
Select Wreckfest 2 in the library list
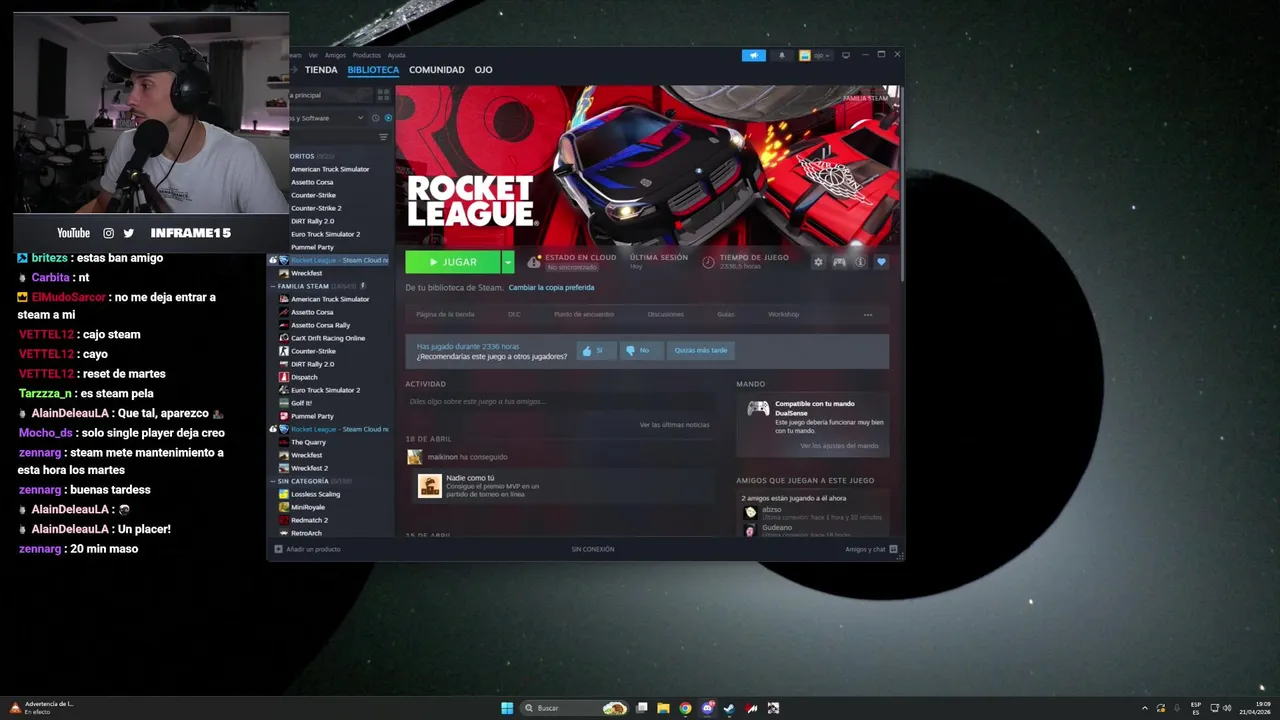[309, 468]
